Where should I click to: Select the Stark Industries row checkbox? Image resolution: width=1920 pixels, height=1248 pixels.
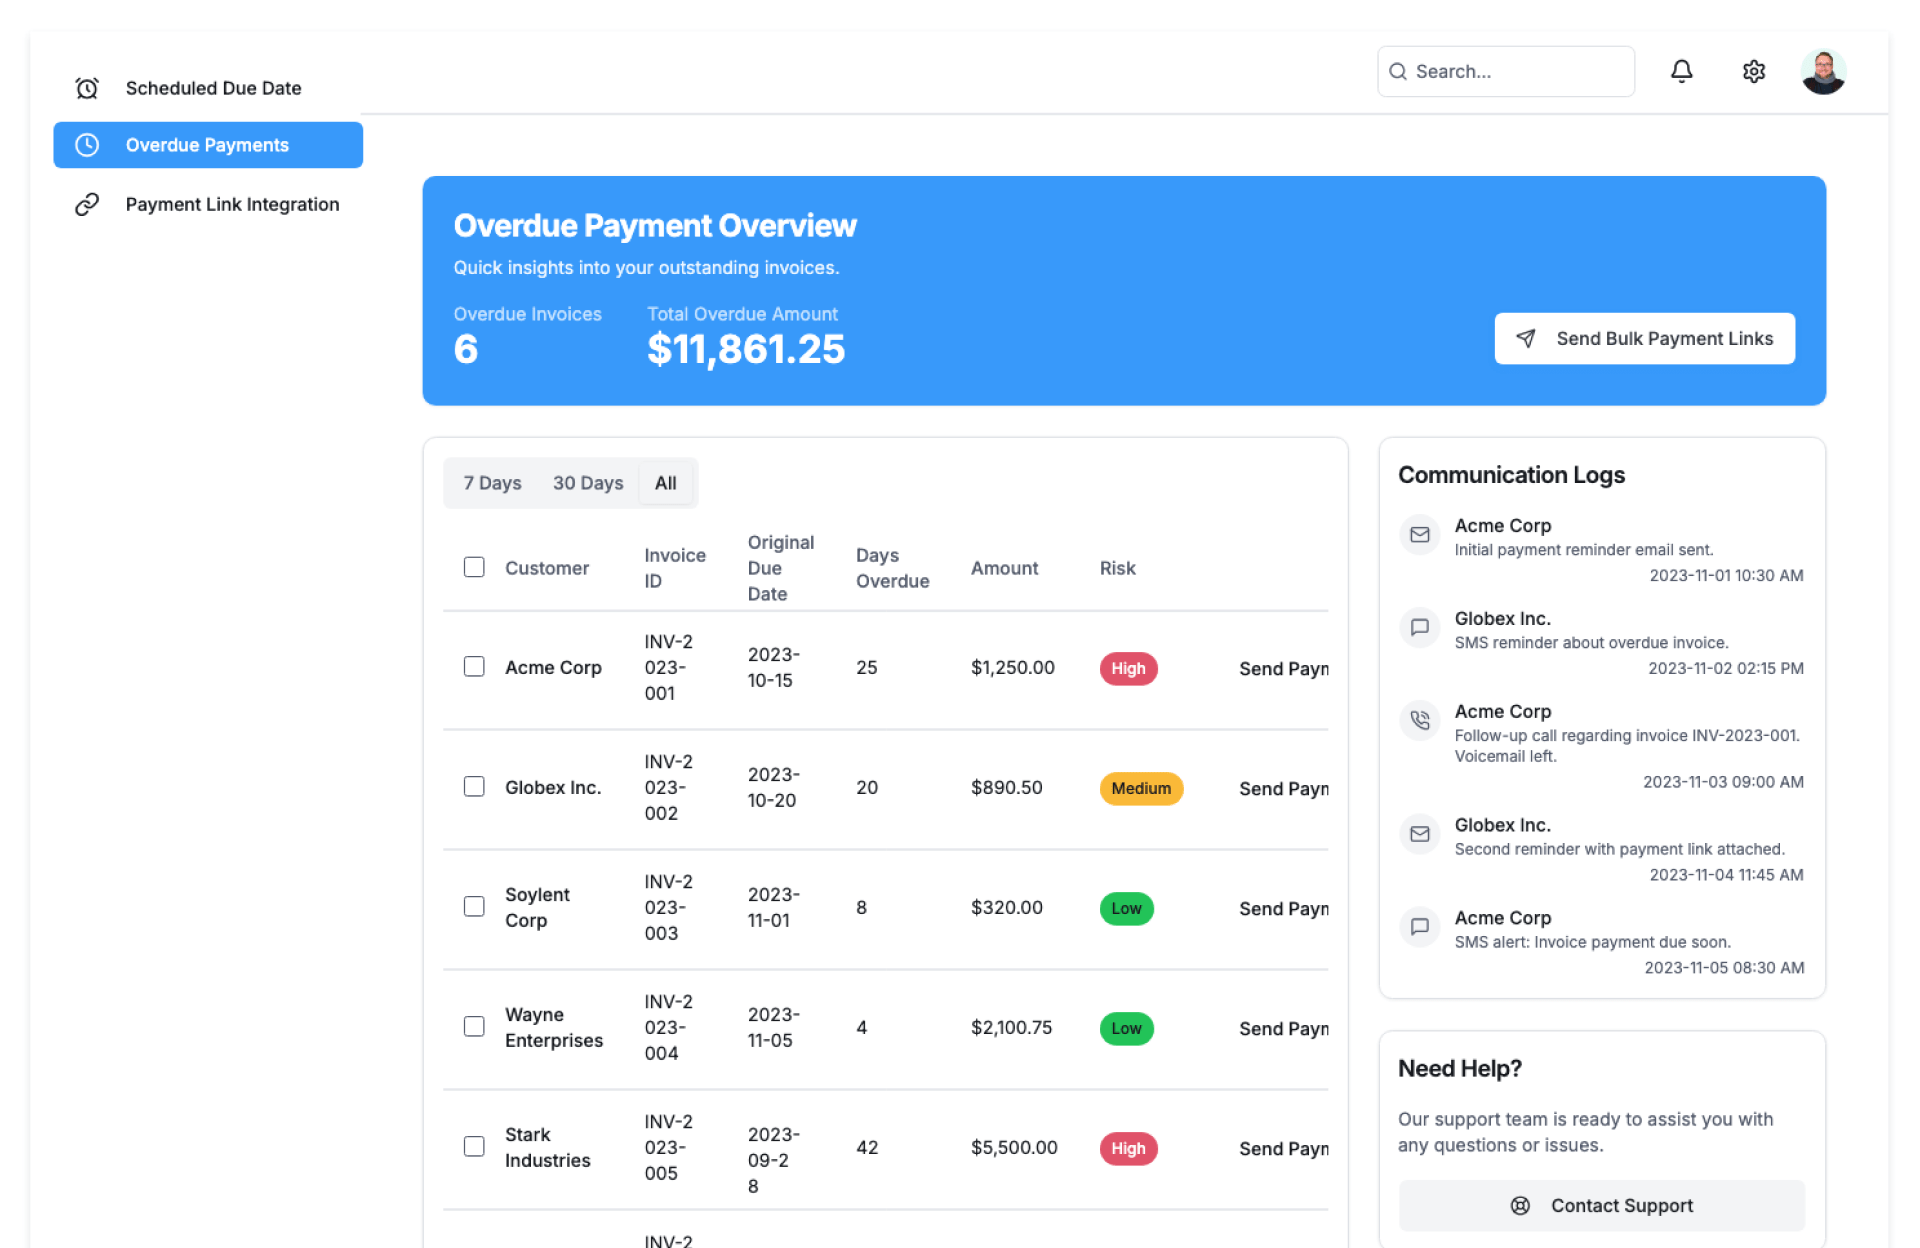click(474, 1146)
